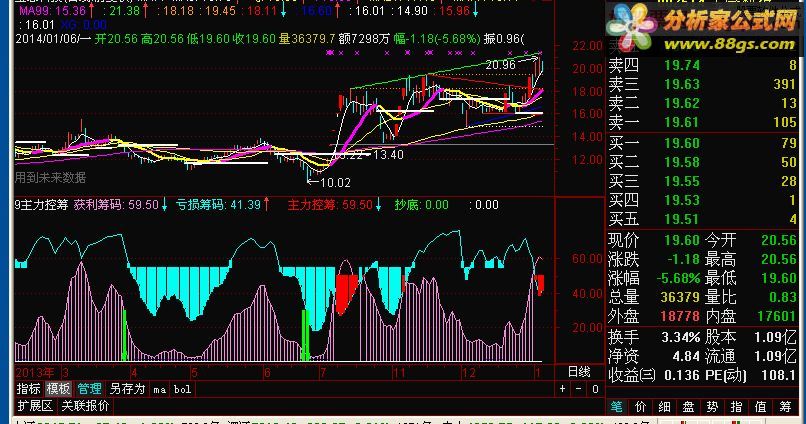Image resolution: width=806 pixels, height=424 pixels.
Task: Click the 总量 36379 volume value
Action: click(x=680, y=297)
